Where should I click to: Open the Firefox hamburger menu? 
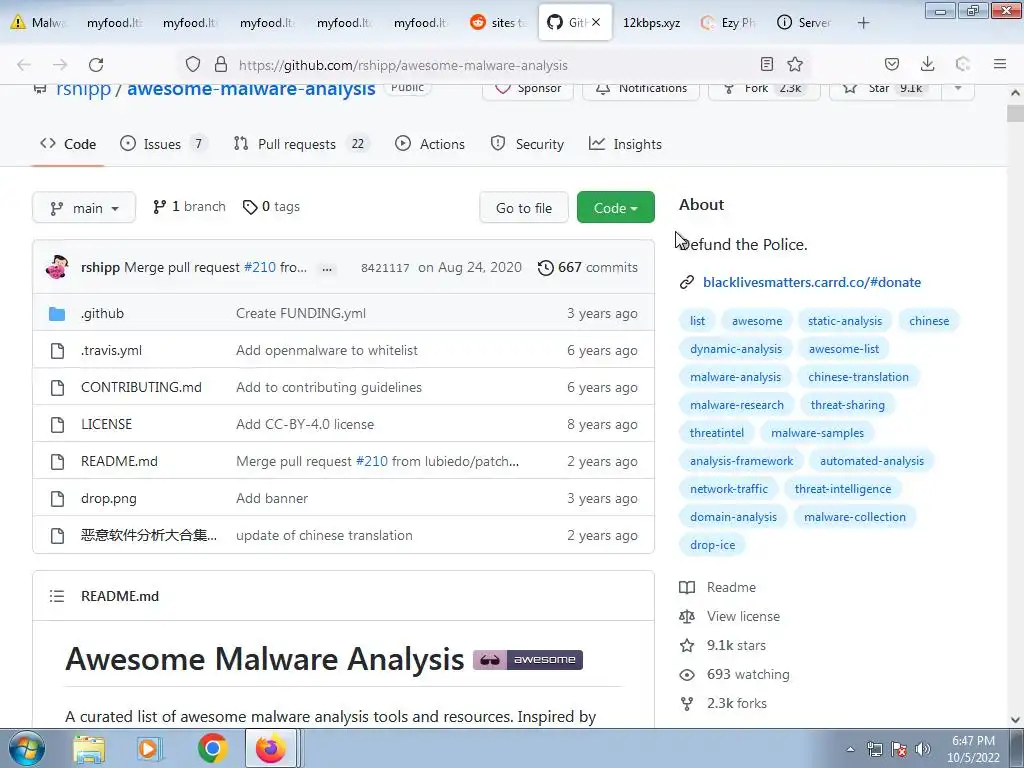[x=1000, y=64]
